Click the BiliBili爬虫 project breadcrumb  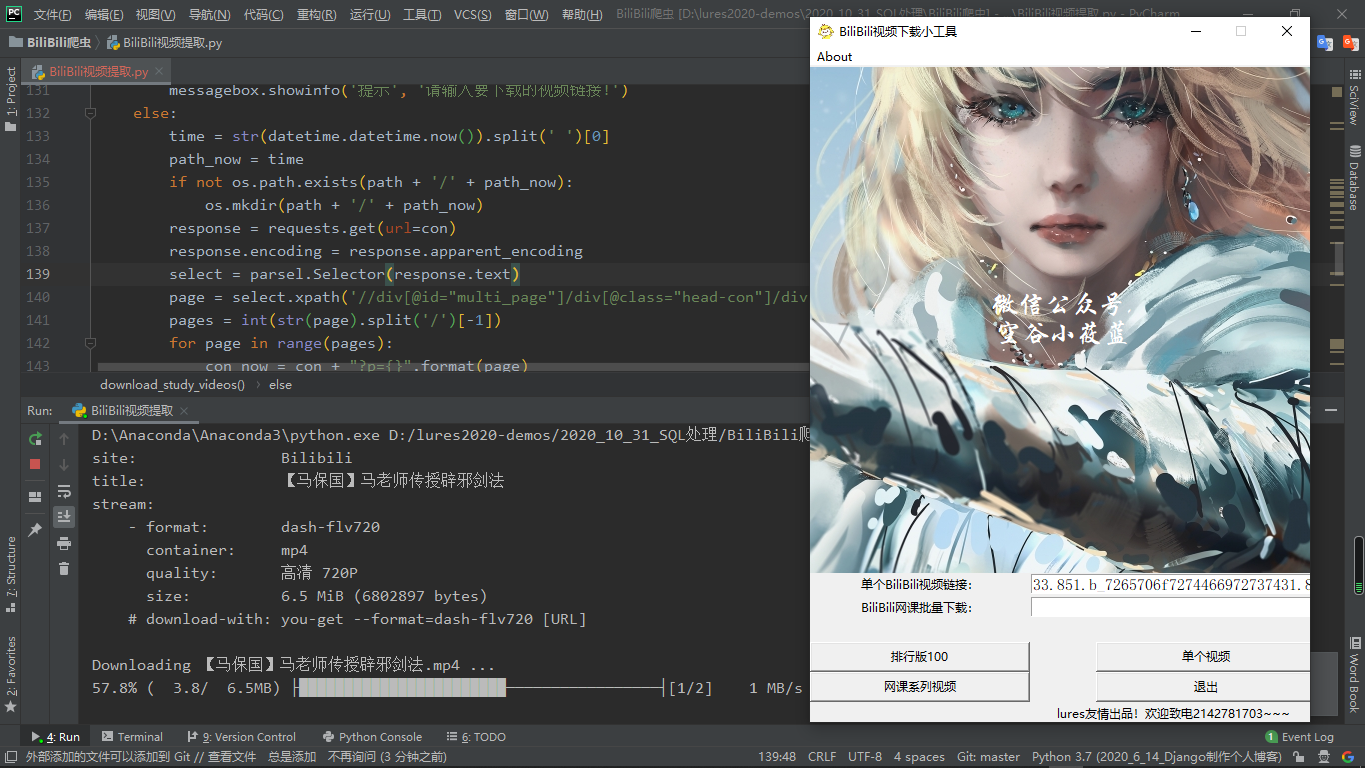(x=49, y=43)
